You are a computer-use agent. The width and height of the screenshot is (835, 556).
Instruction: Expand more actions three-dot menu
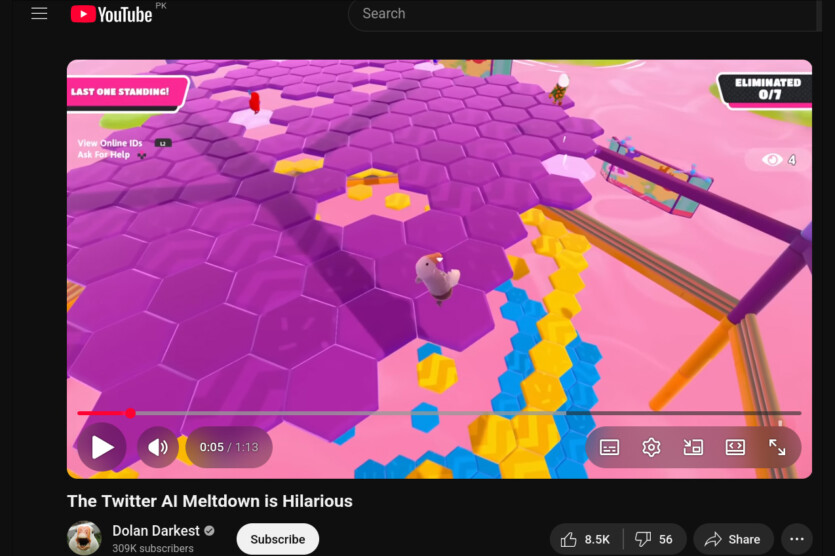[x=797, y=539]
